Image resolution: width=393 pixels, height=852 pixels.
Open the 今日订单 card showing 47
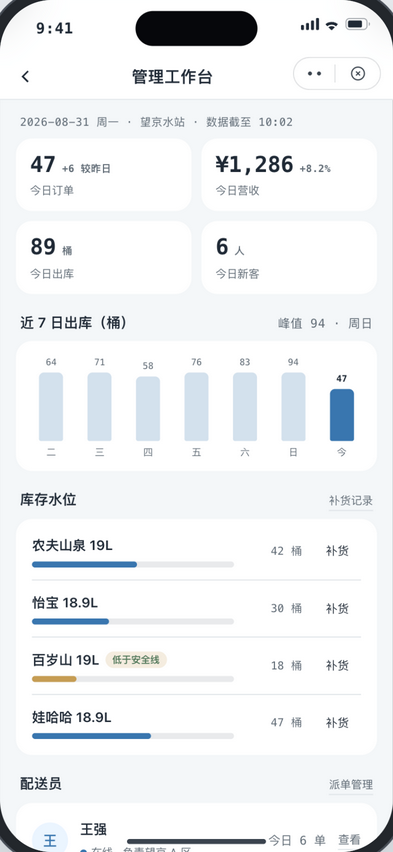104,175
